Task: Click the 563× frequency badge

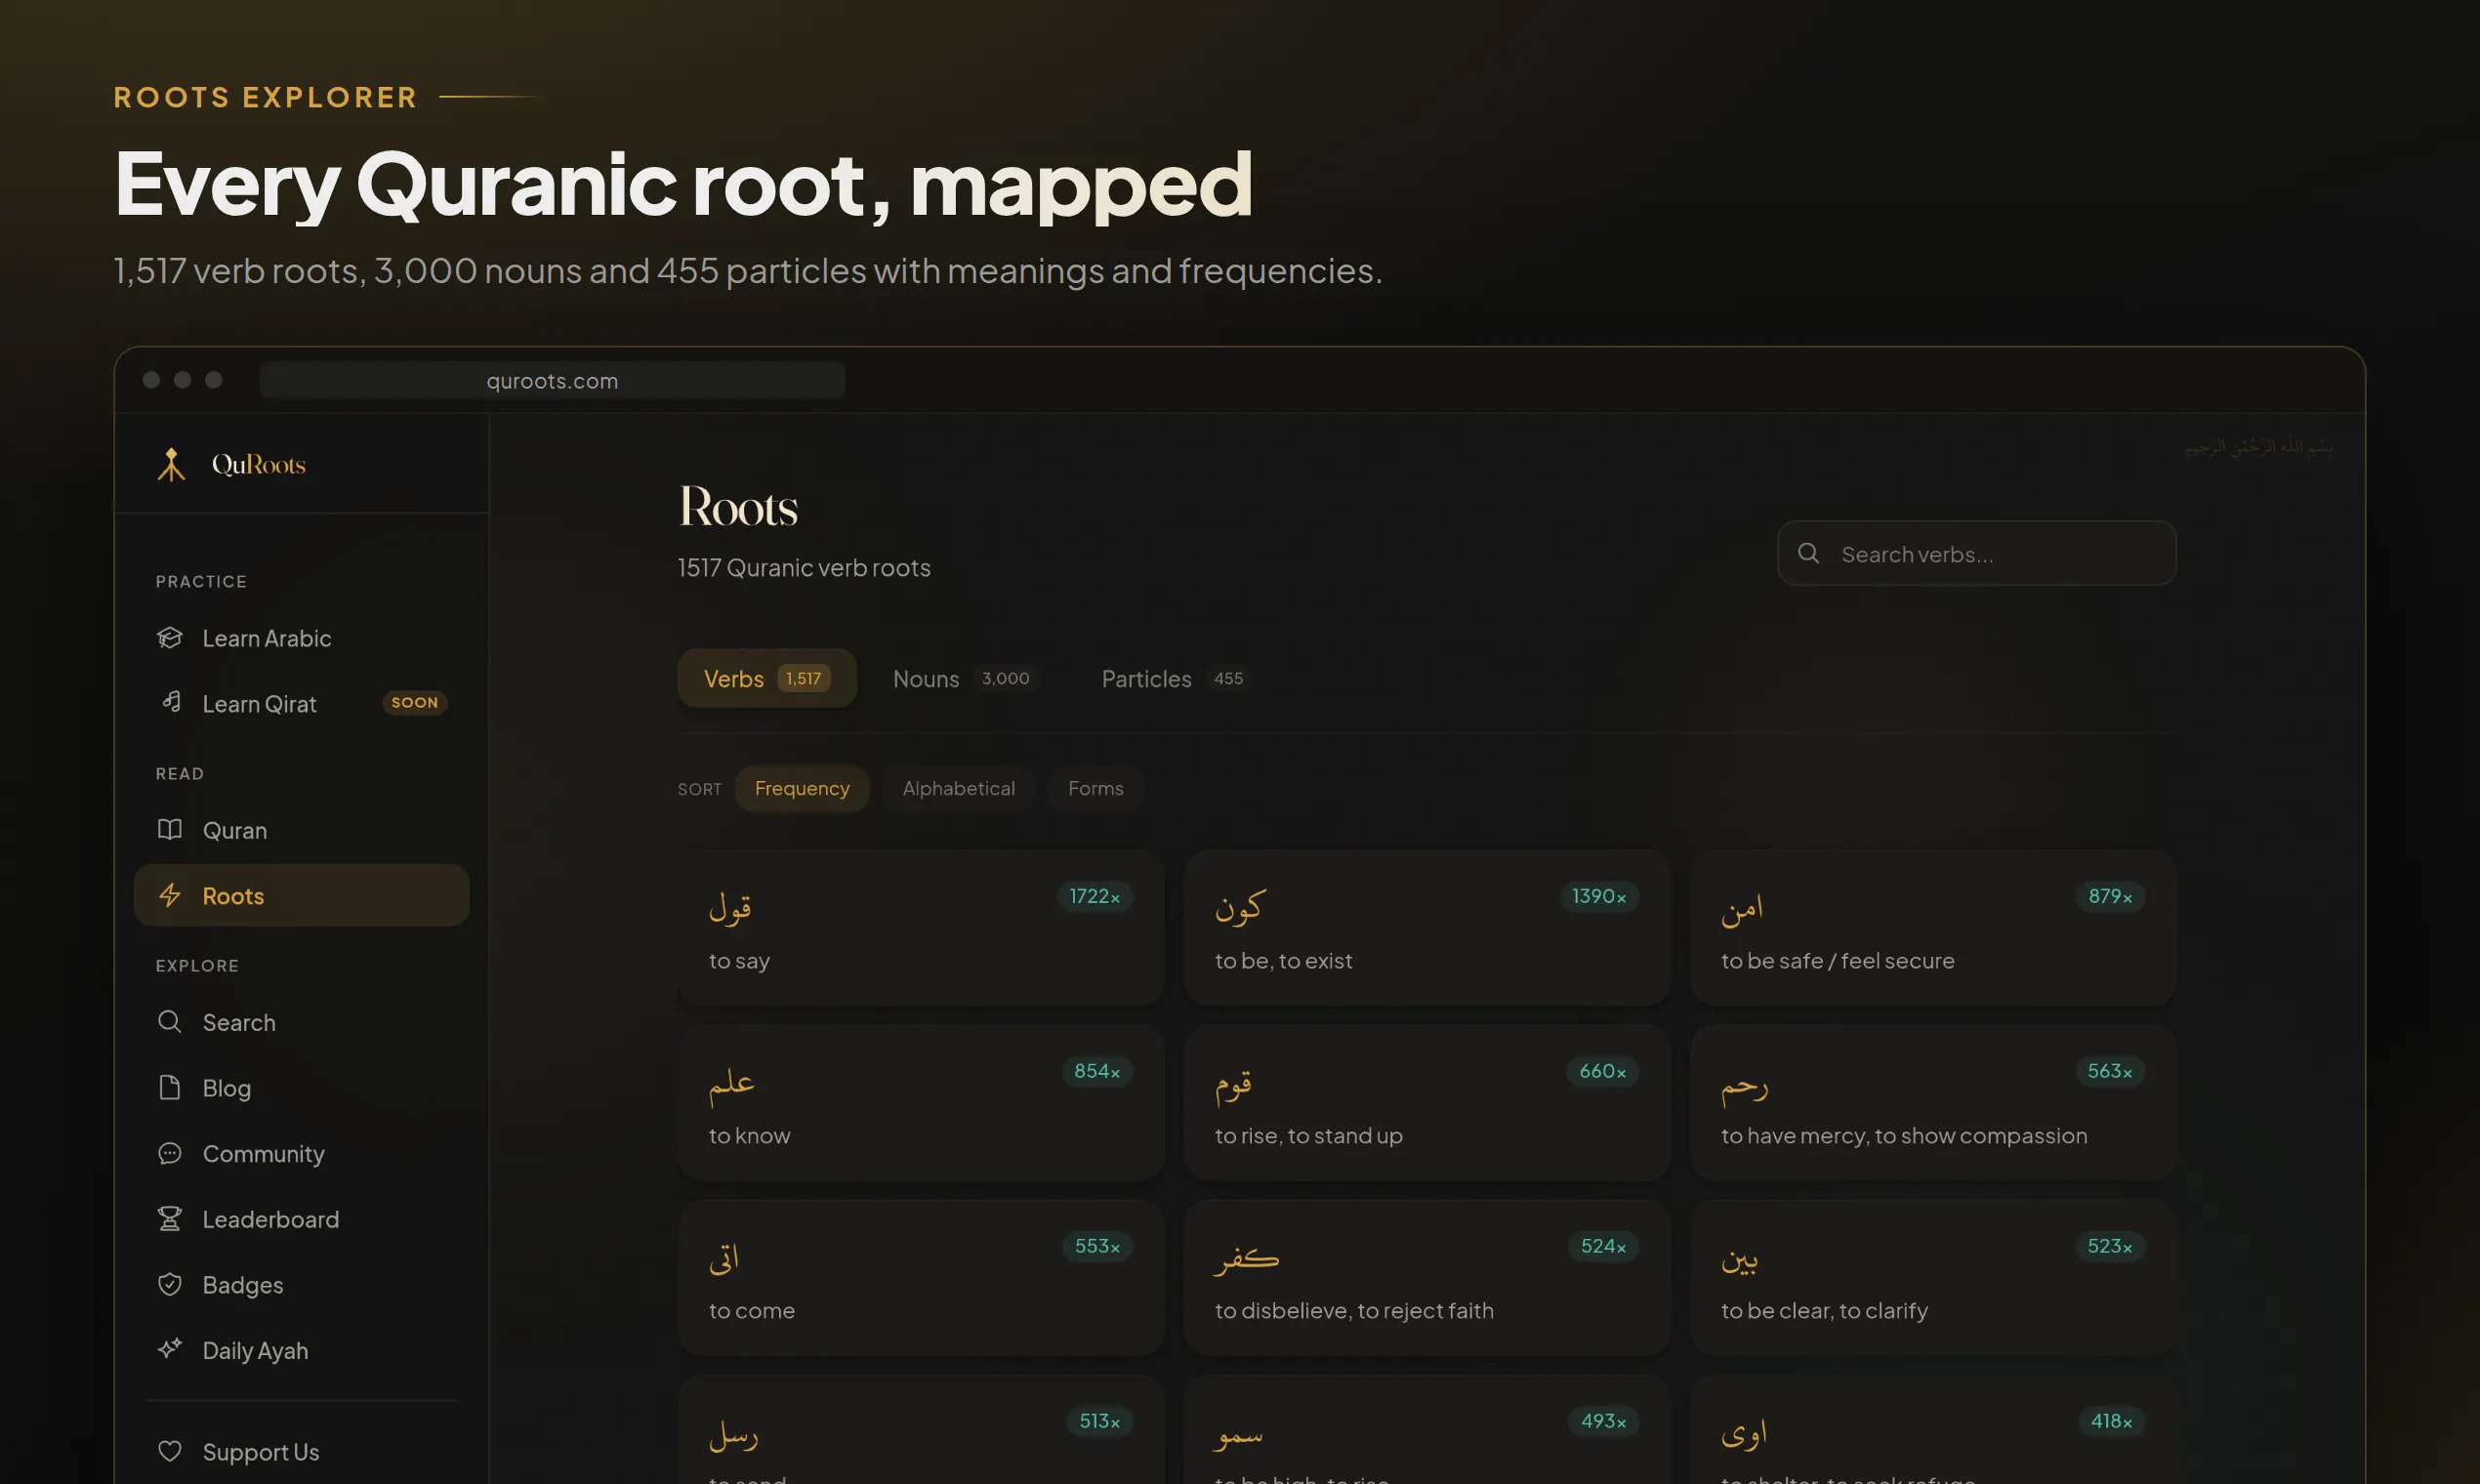Action: click(2110, 1071)
